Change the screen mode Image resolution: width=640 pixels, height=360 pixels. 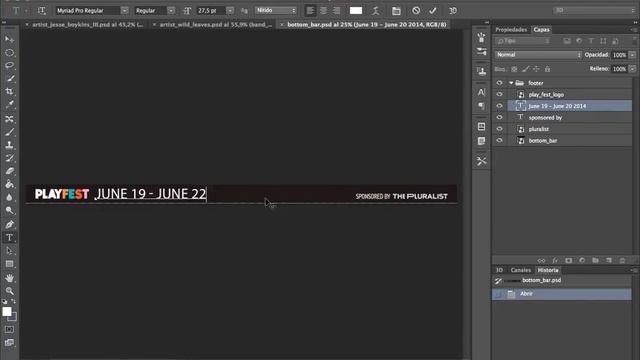point(9,342)
